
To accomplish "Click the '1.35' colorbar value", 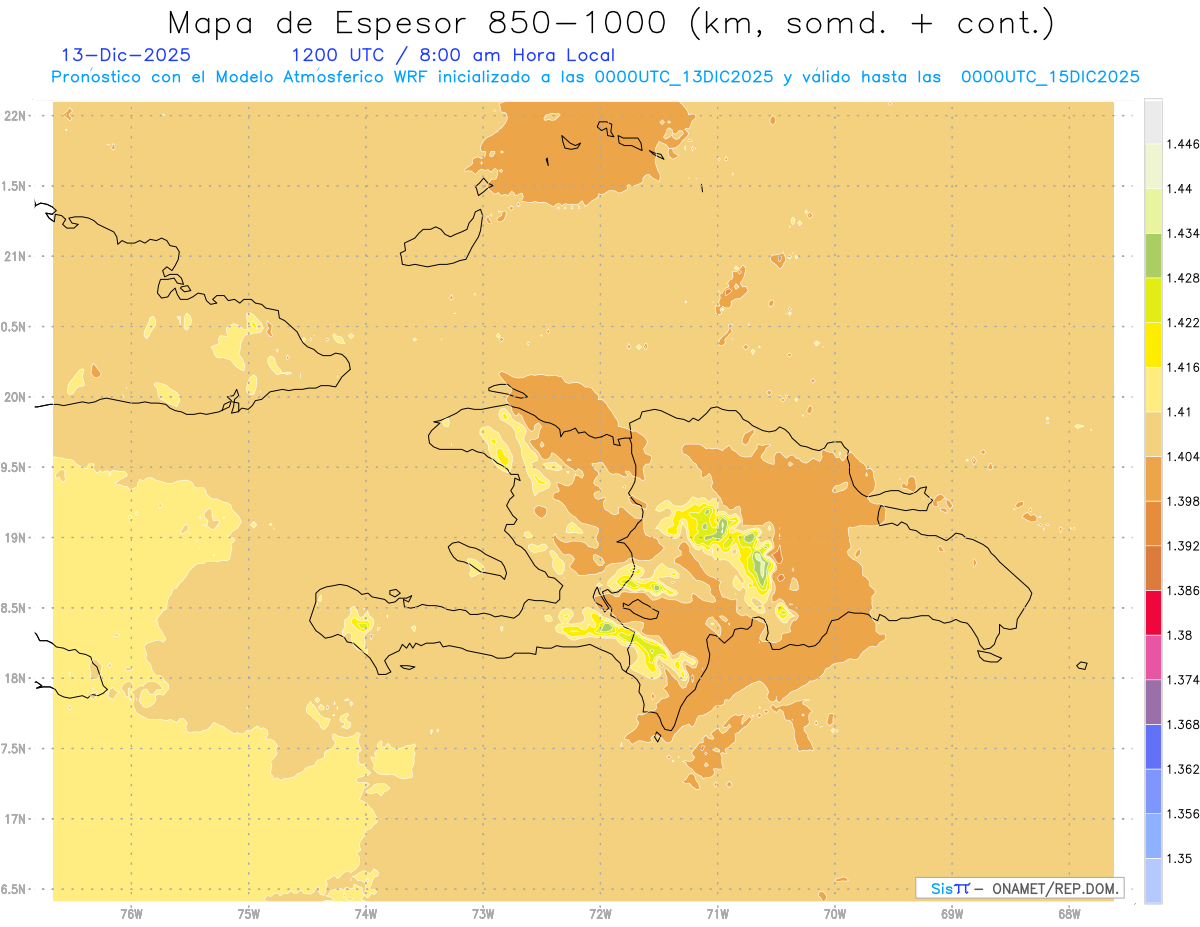I will [x=1180, y=859].
